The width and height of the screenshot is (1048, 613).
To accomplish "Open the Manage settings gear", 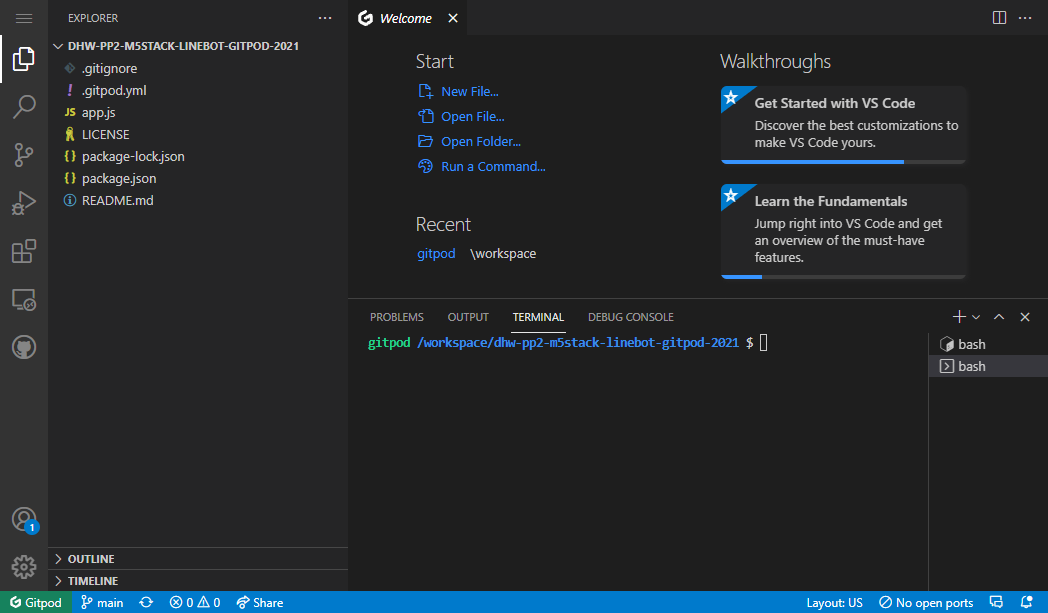I will (23, 567).
